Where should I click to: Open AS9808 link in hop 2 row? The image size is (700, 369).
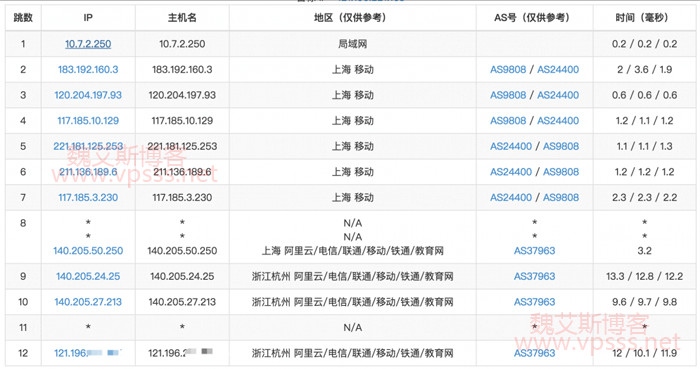click(508, 69)
